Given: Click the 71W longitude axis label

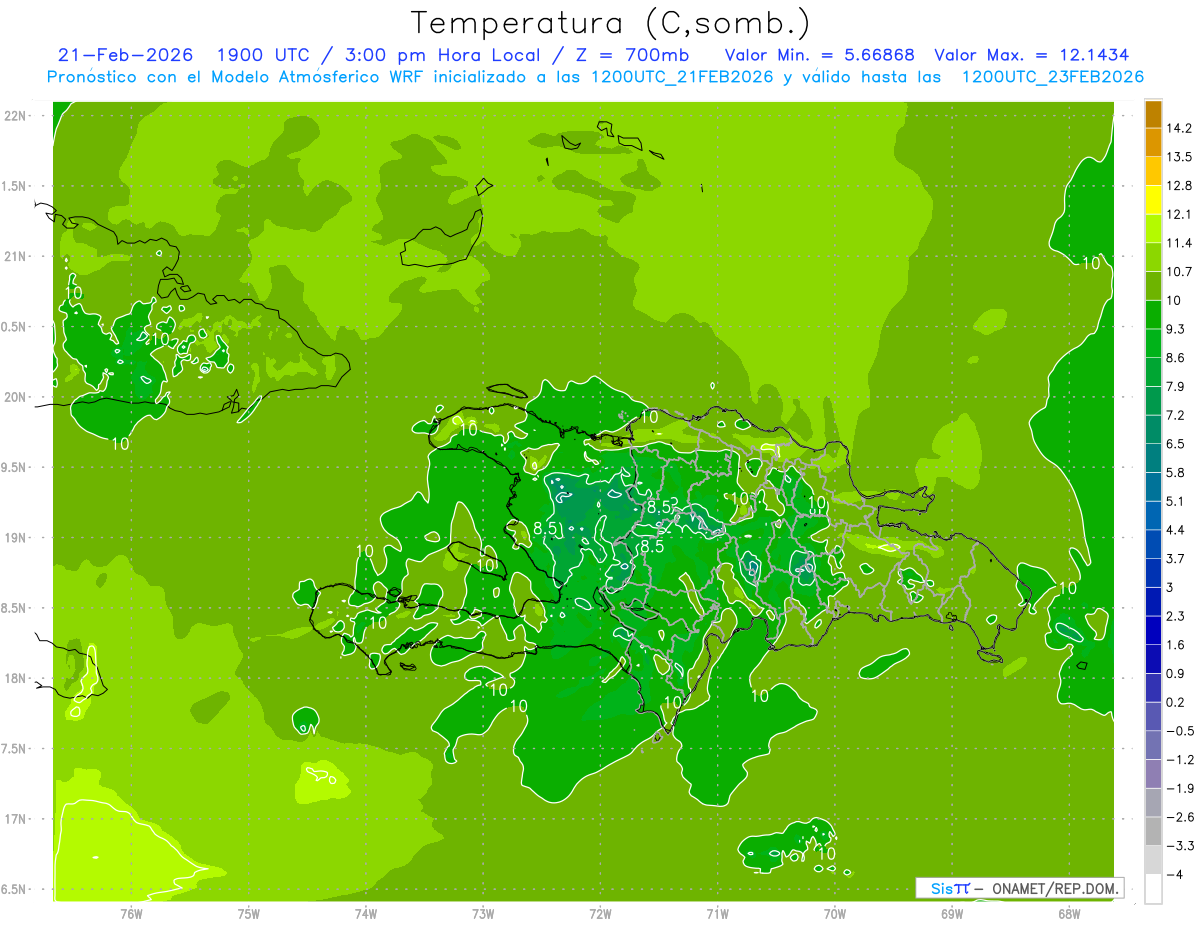Looking at the screenshot, I should click(x=717, y=913).
